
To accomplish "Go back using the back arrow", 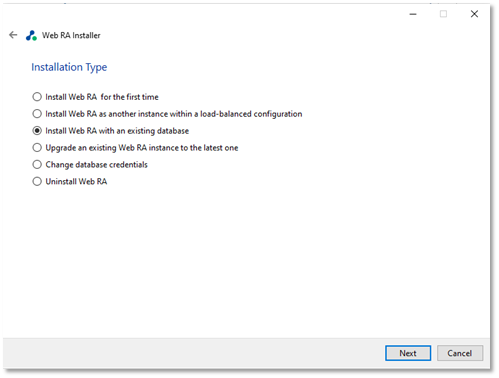I will 13,35.
